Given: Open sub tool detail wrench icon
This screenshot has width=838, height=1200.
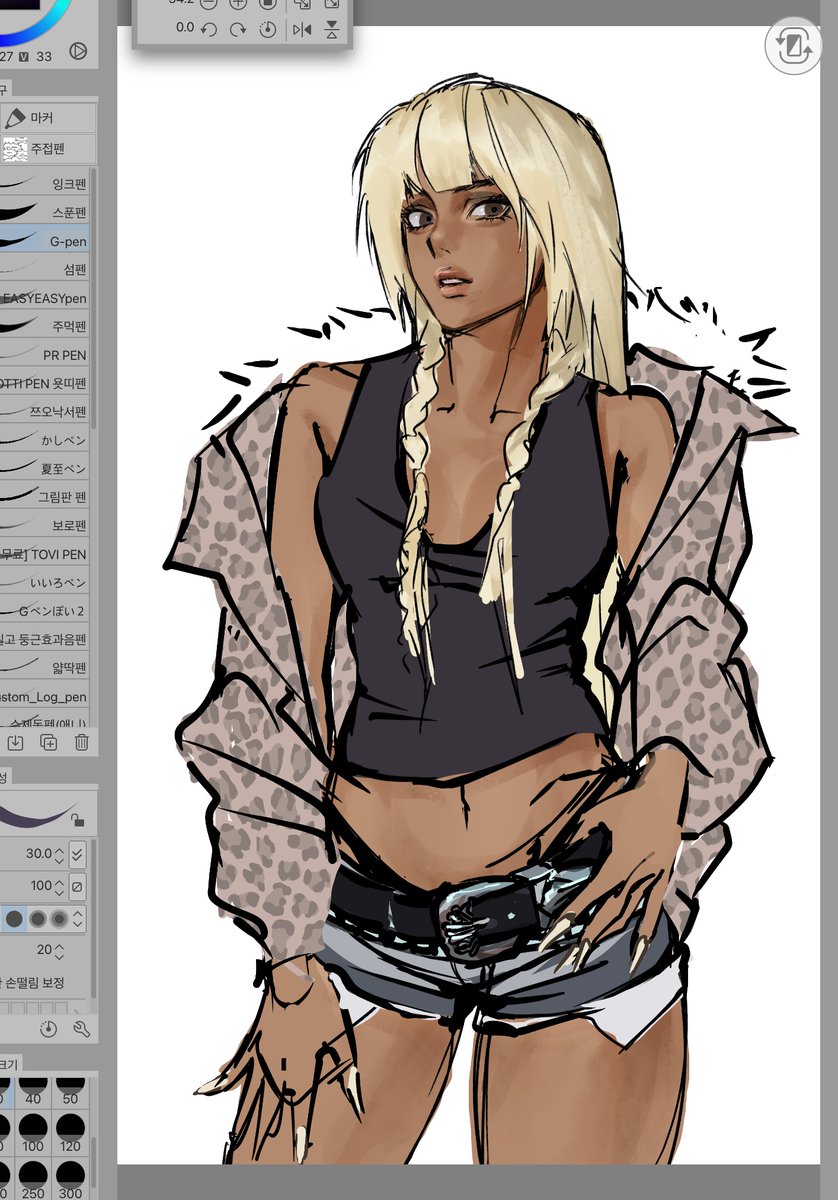Looking at the screenshot, I should pyautogui.click(x=81, y=1029).
